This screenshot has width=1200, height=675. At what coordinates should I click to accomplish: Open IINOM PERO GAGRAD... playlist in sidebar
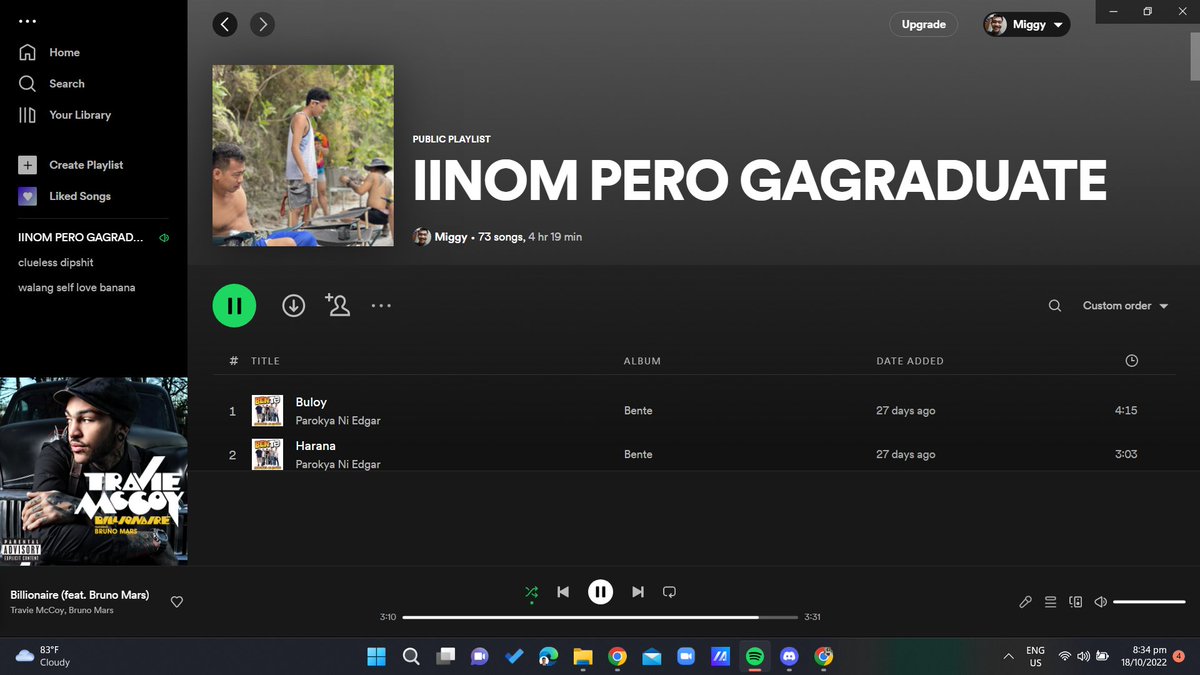80,238
